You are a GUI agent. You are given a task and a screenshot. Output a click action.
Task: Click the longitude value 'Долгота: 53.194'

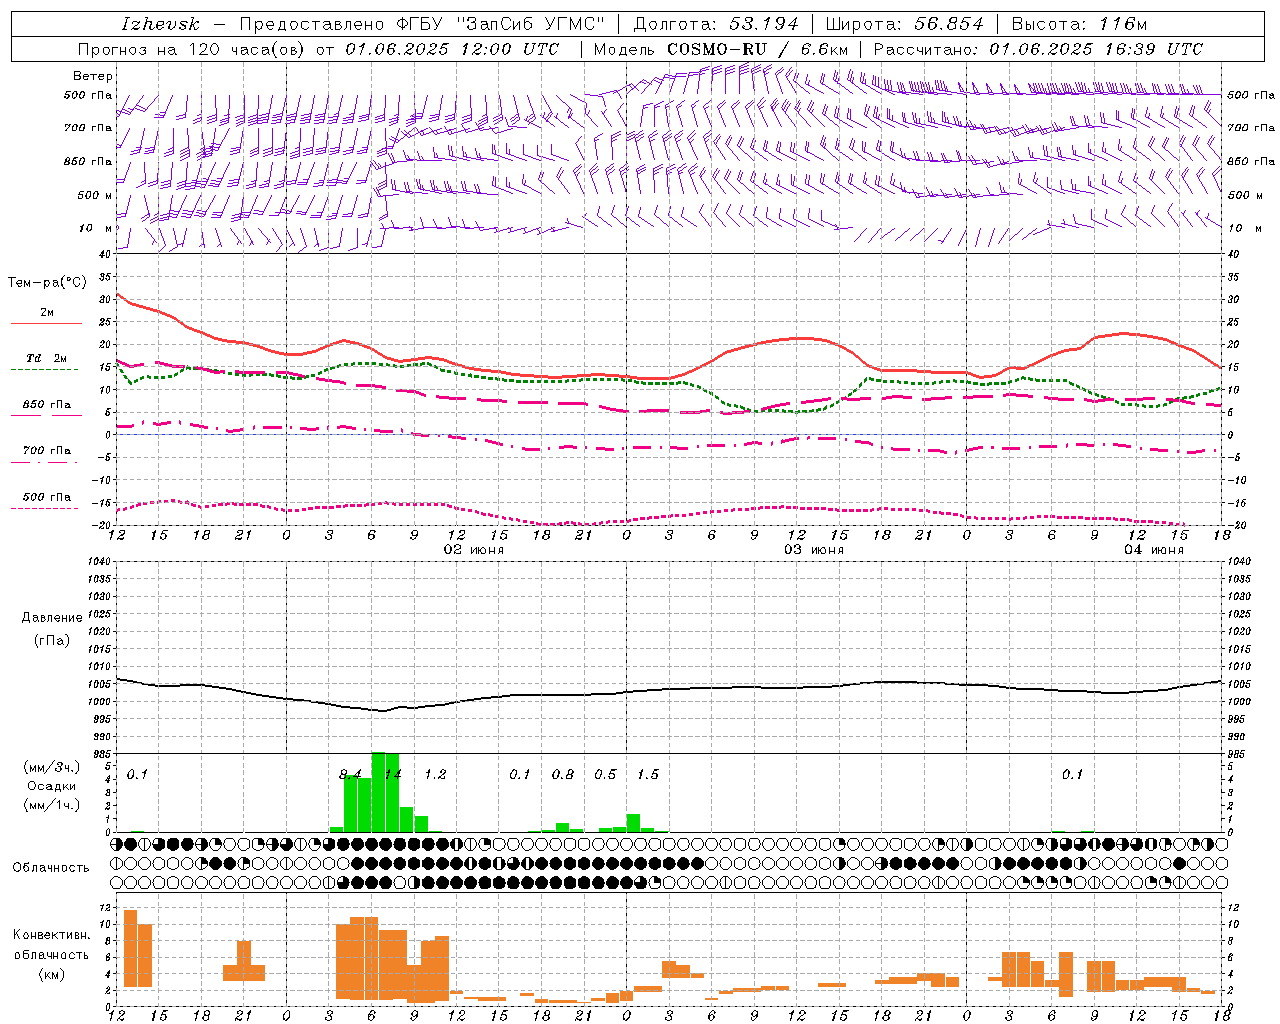point(716,24)
